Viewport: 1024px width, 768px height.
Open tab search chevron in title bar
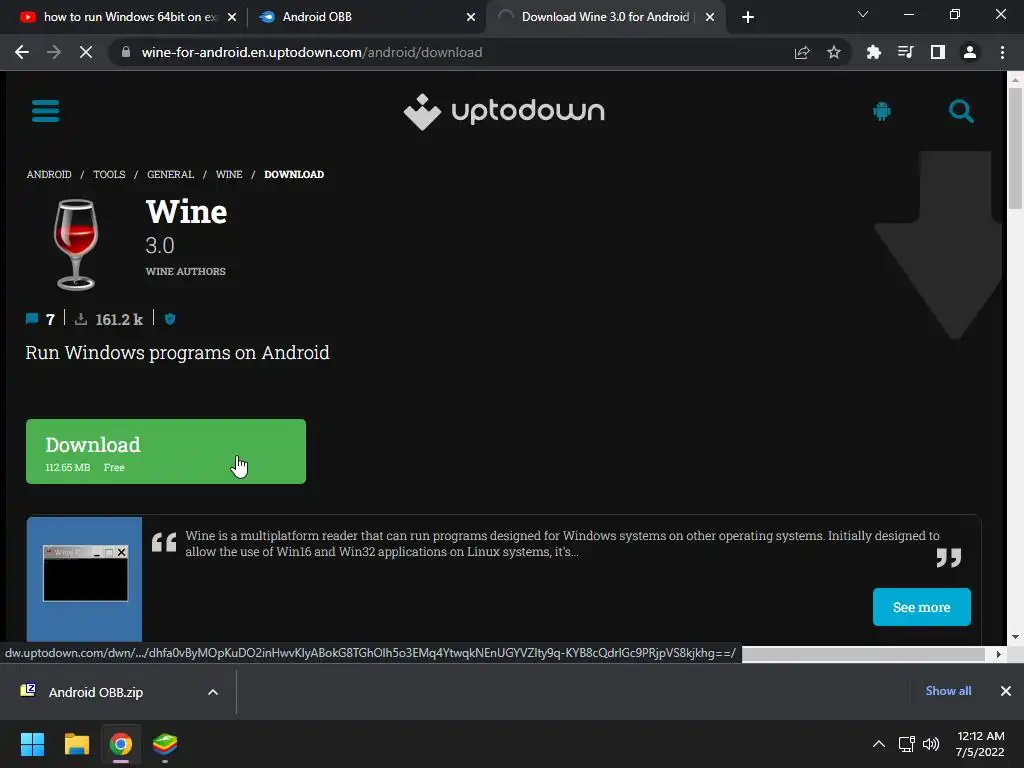tap(863, 14)
